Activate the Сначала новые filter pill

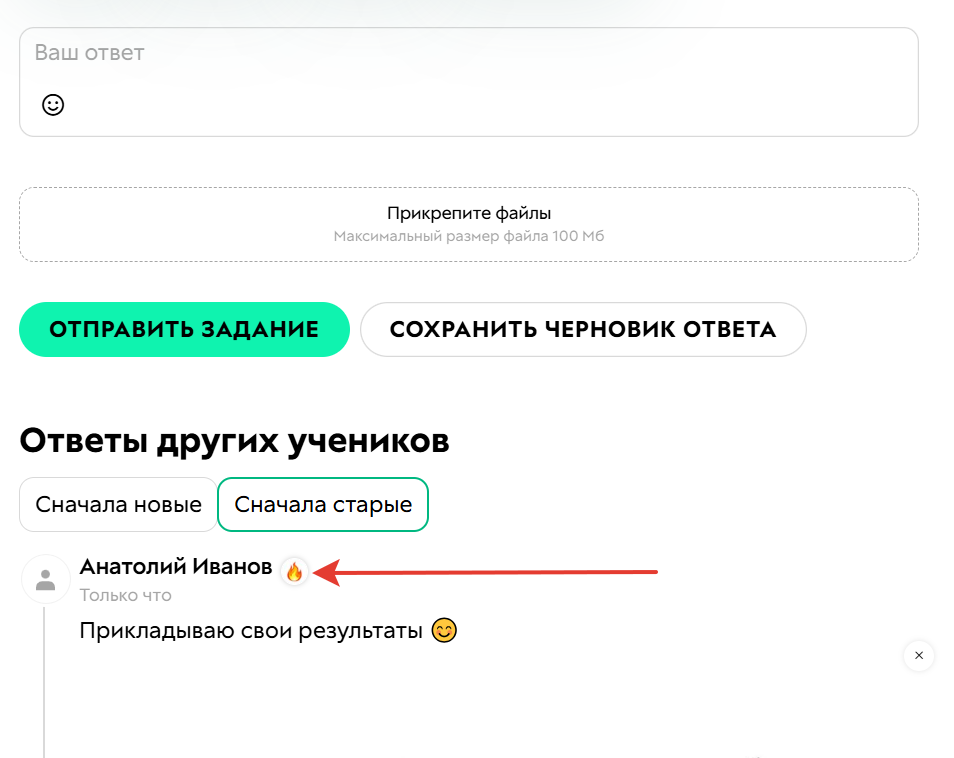point(117,504)
